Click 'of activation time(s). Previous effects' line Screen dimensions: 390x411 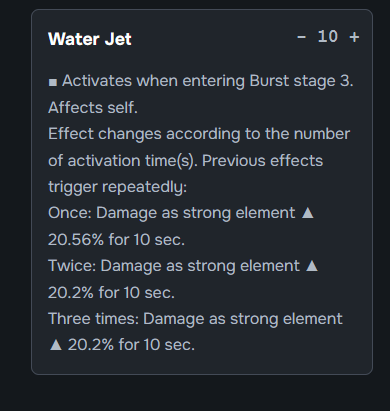point(185,161)
